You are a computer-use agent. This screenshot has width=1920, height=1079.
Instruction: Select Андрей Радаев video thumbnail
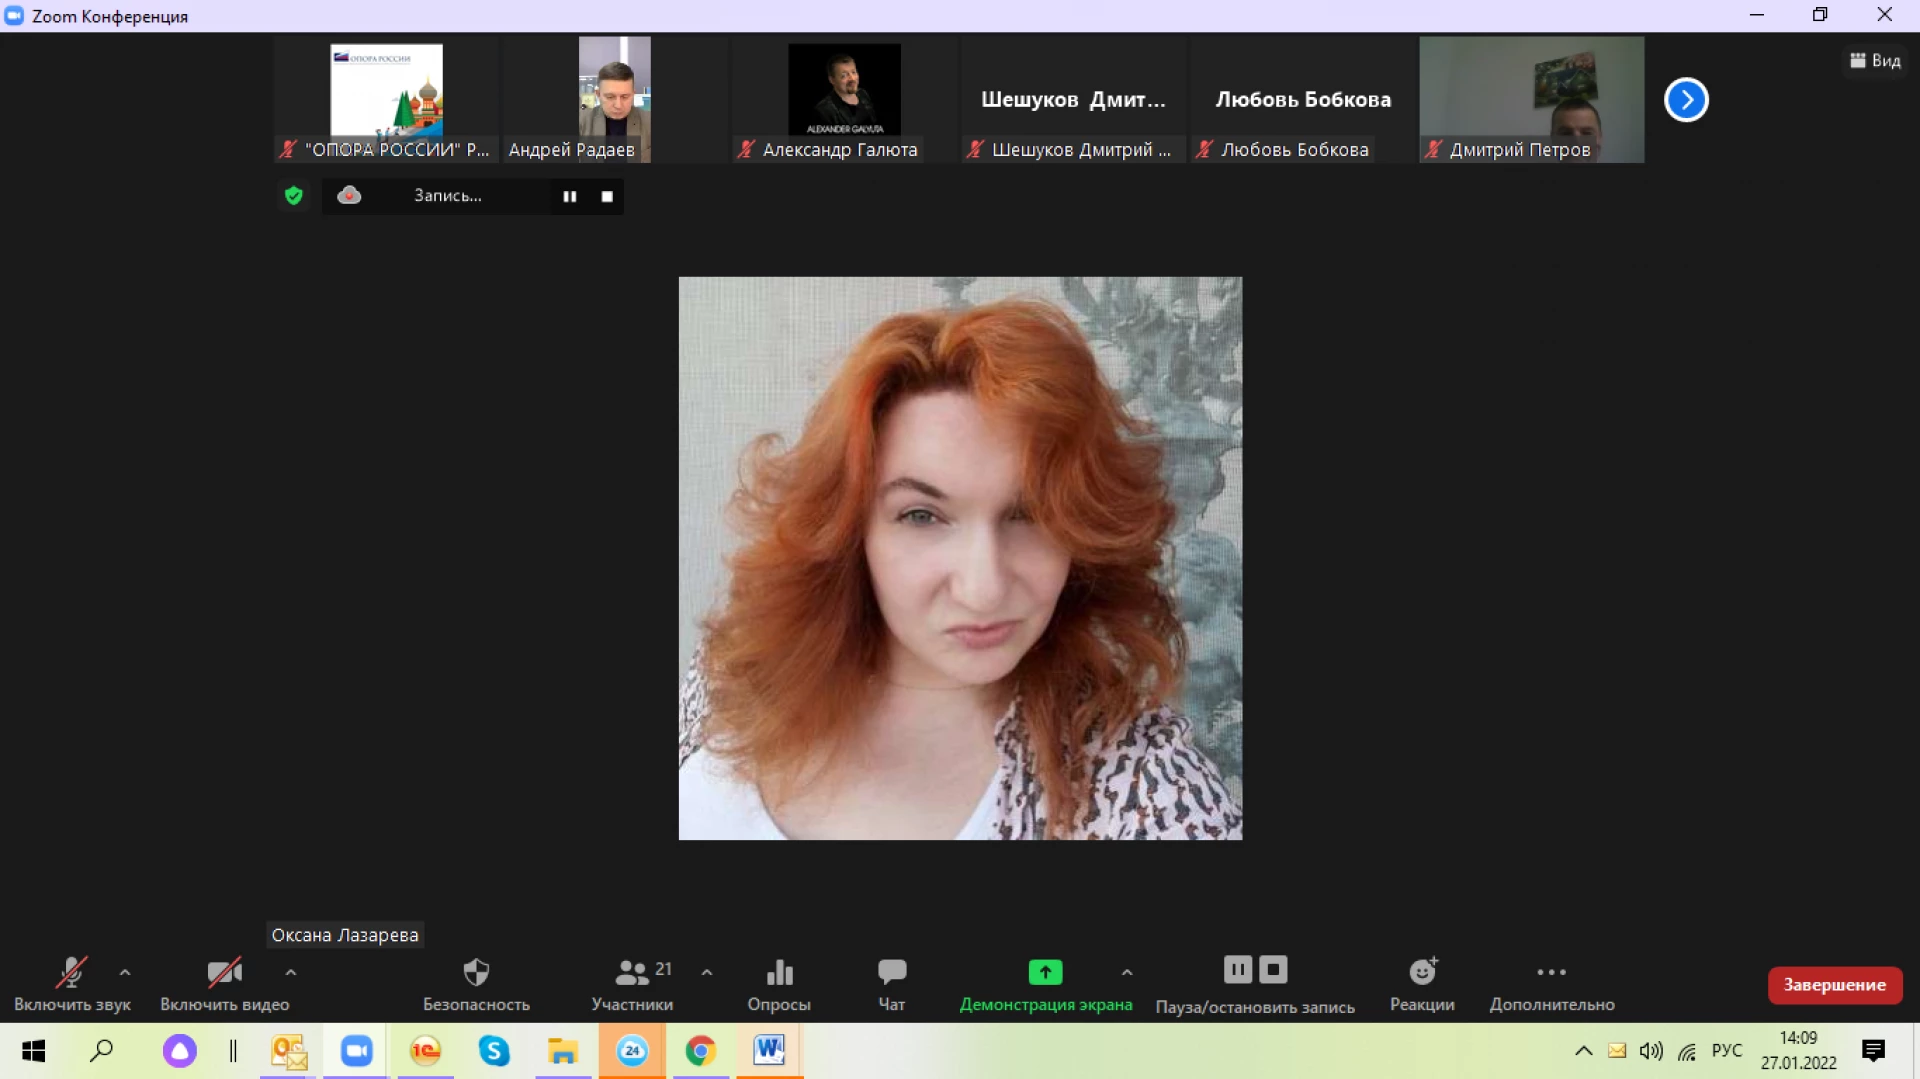(614, 99)
